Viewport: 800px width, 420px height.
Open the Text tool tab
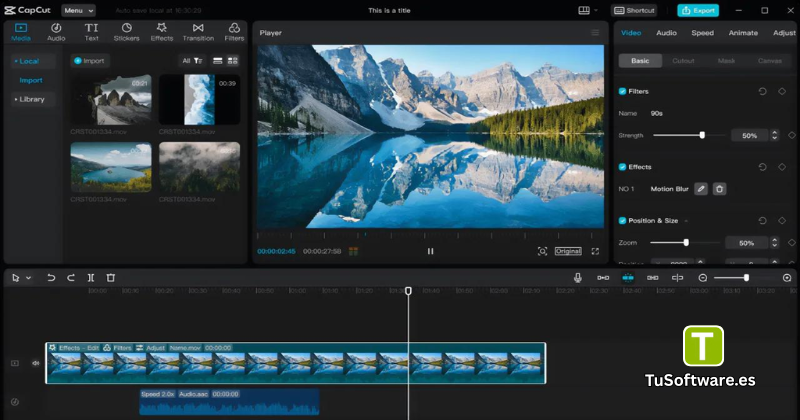[91, 32]
